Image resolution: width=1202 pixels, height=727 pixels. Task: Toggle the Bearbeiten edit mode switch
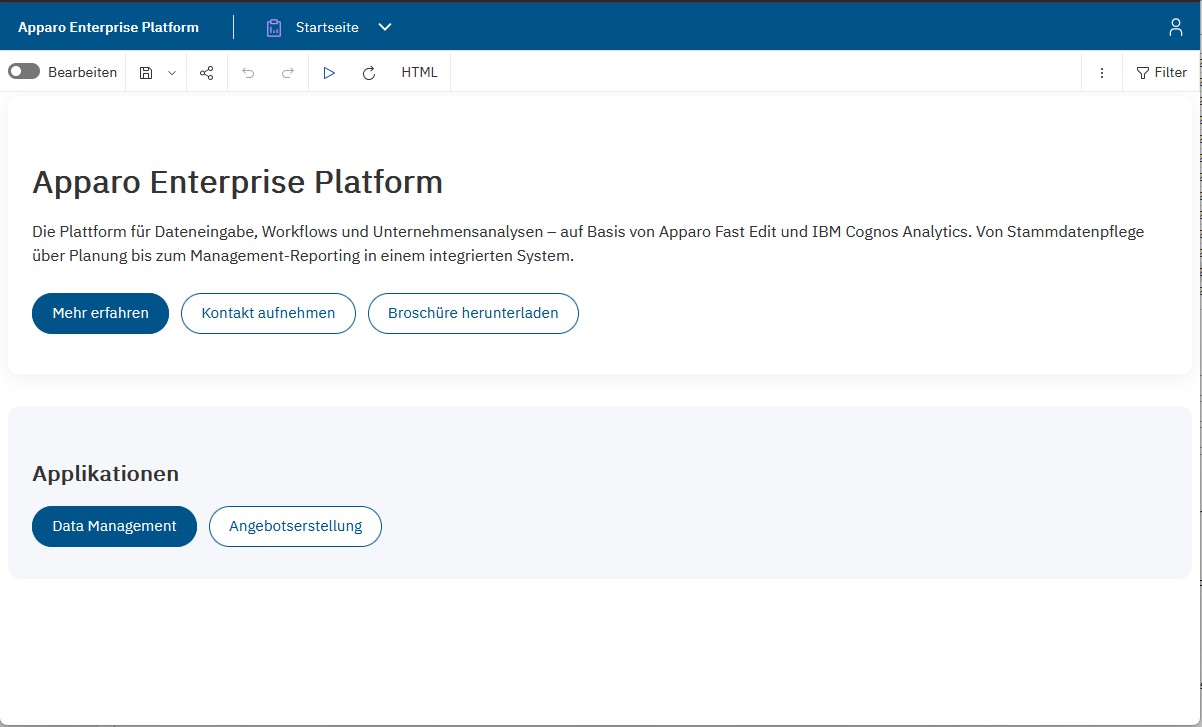(x=24, y=72)
